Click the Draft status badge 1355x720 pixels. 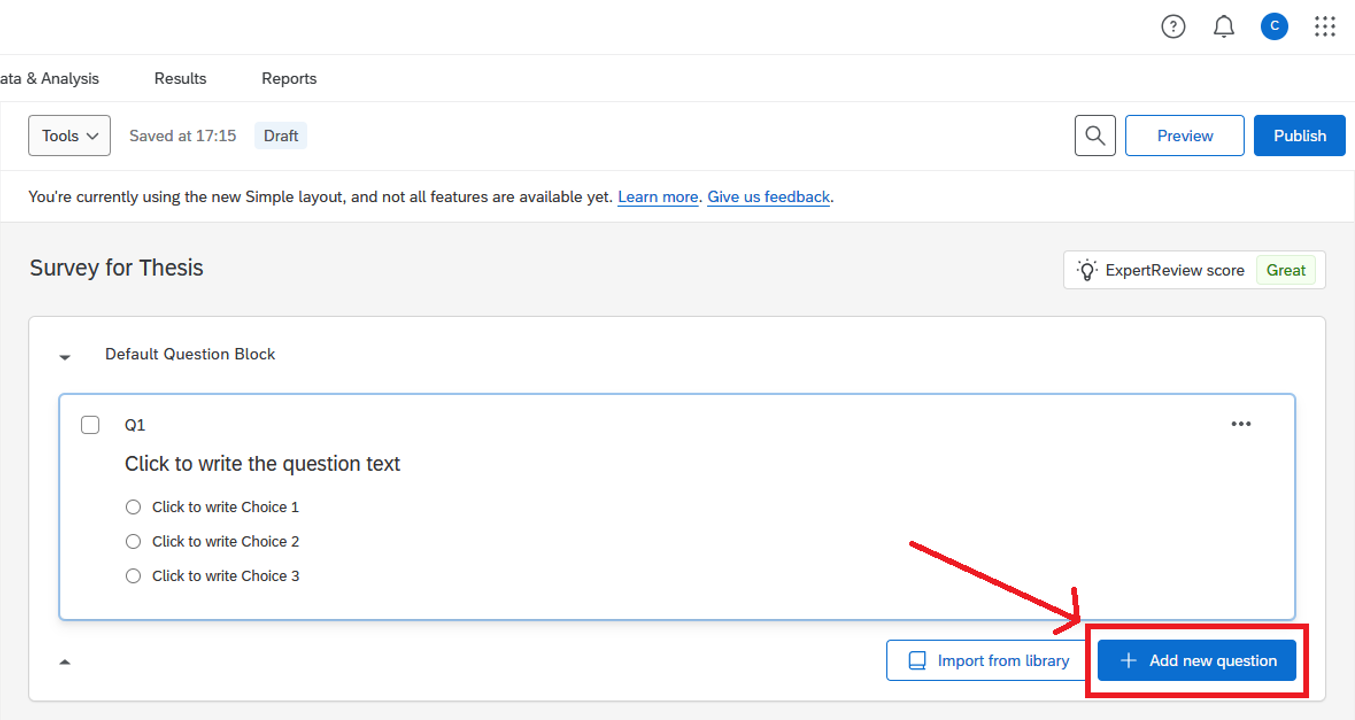pos(281,136)
